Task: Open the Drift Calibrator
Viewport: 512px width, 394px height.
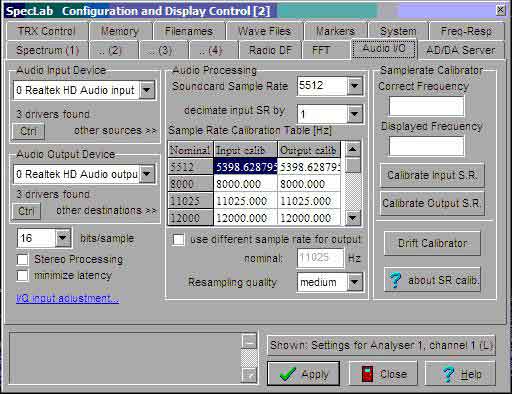Action: (432, 243)
